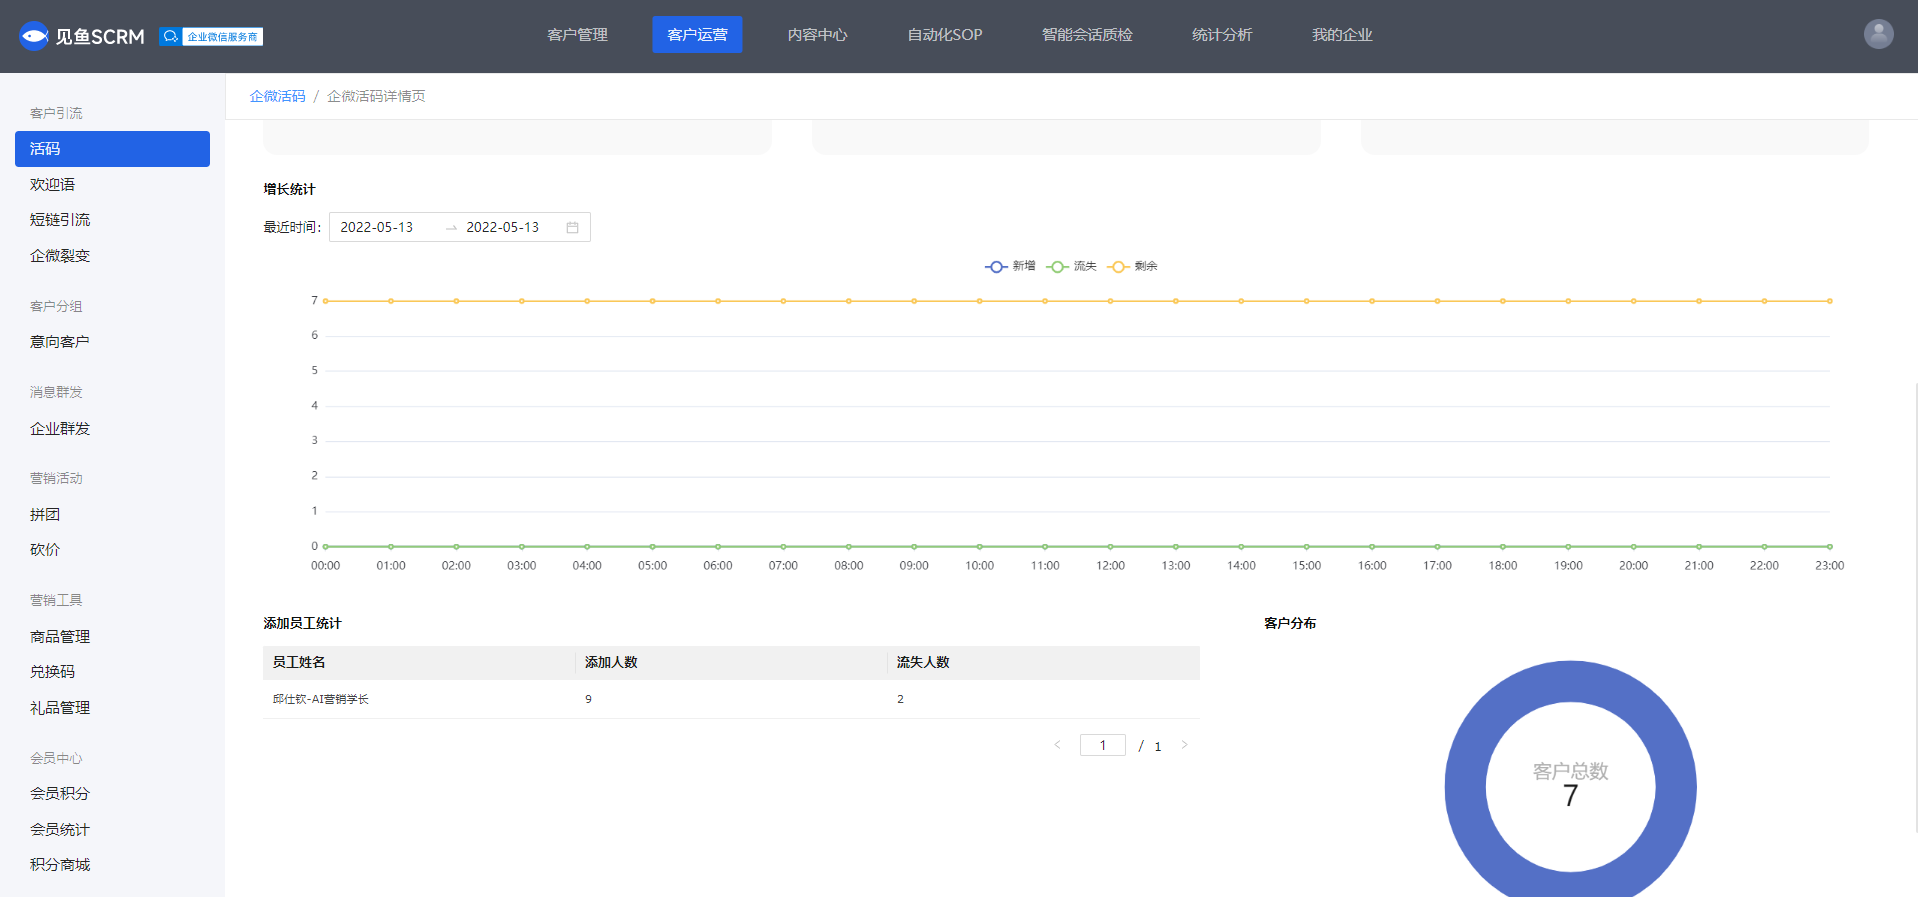Toggle the 新增 legend series
The image size is (1918, 897).
click(1010, 266)
